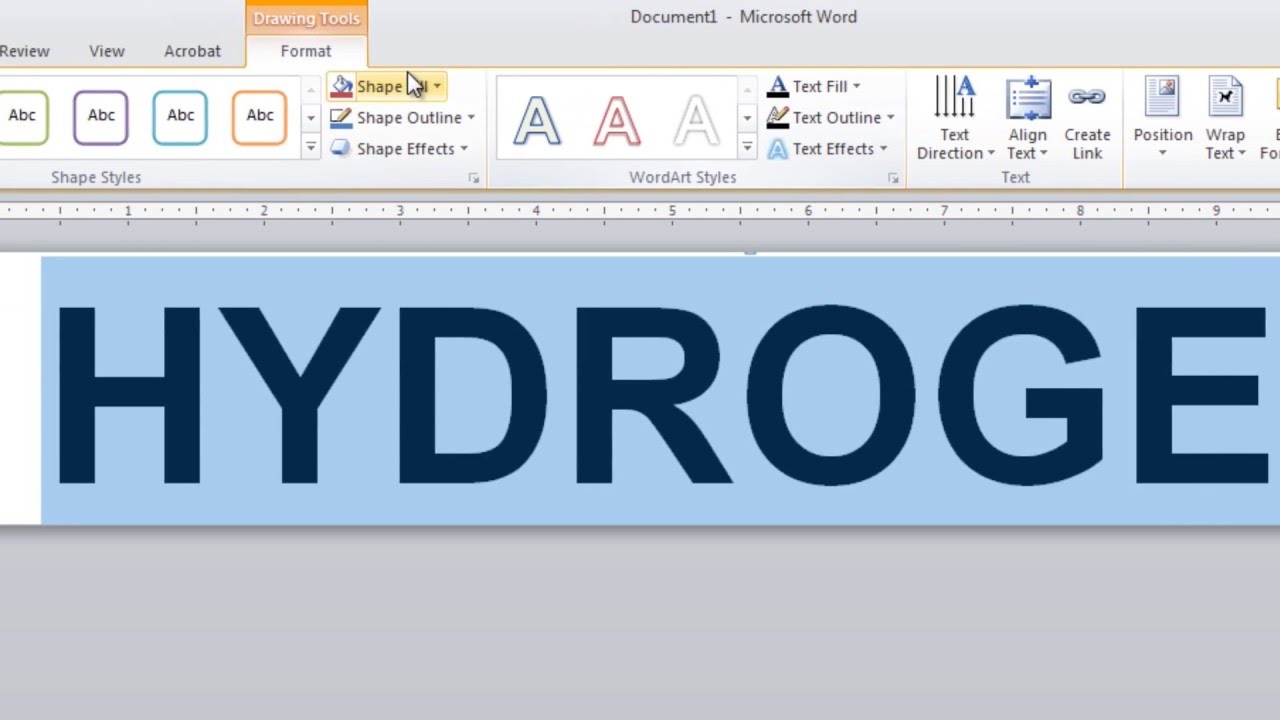Click the HYDROGE text box in the document
Viewport: 1280px width, 720px height.
click(660, 390)
